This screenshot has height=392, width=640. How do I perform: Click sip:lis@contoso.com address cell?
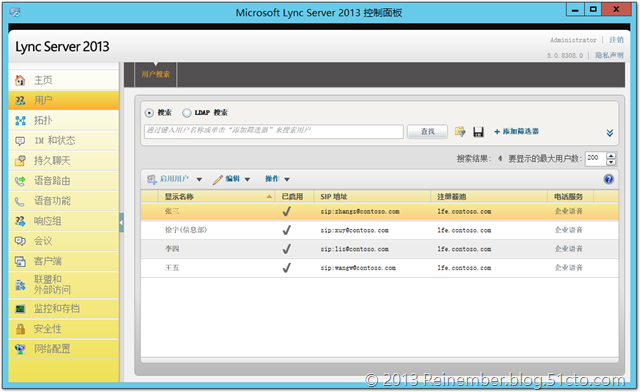click(354, 249)
